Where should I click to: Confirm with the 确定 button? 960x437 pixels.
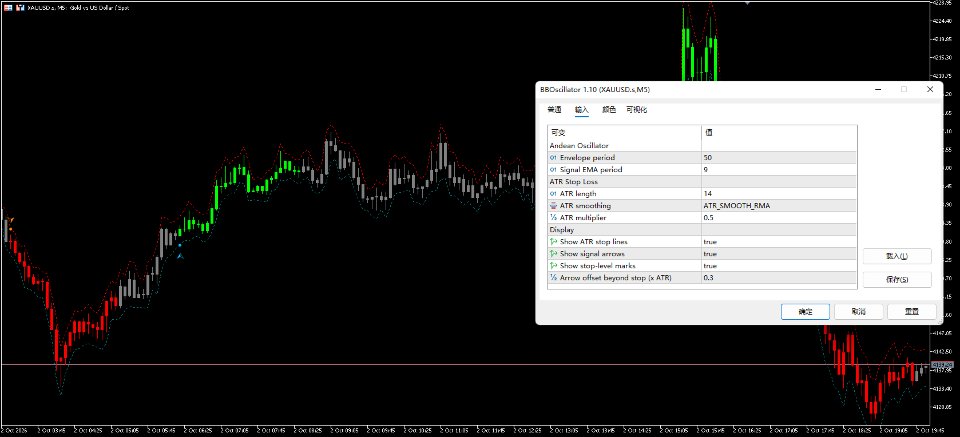coord(805,312)
